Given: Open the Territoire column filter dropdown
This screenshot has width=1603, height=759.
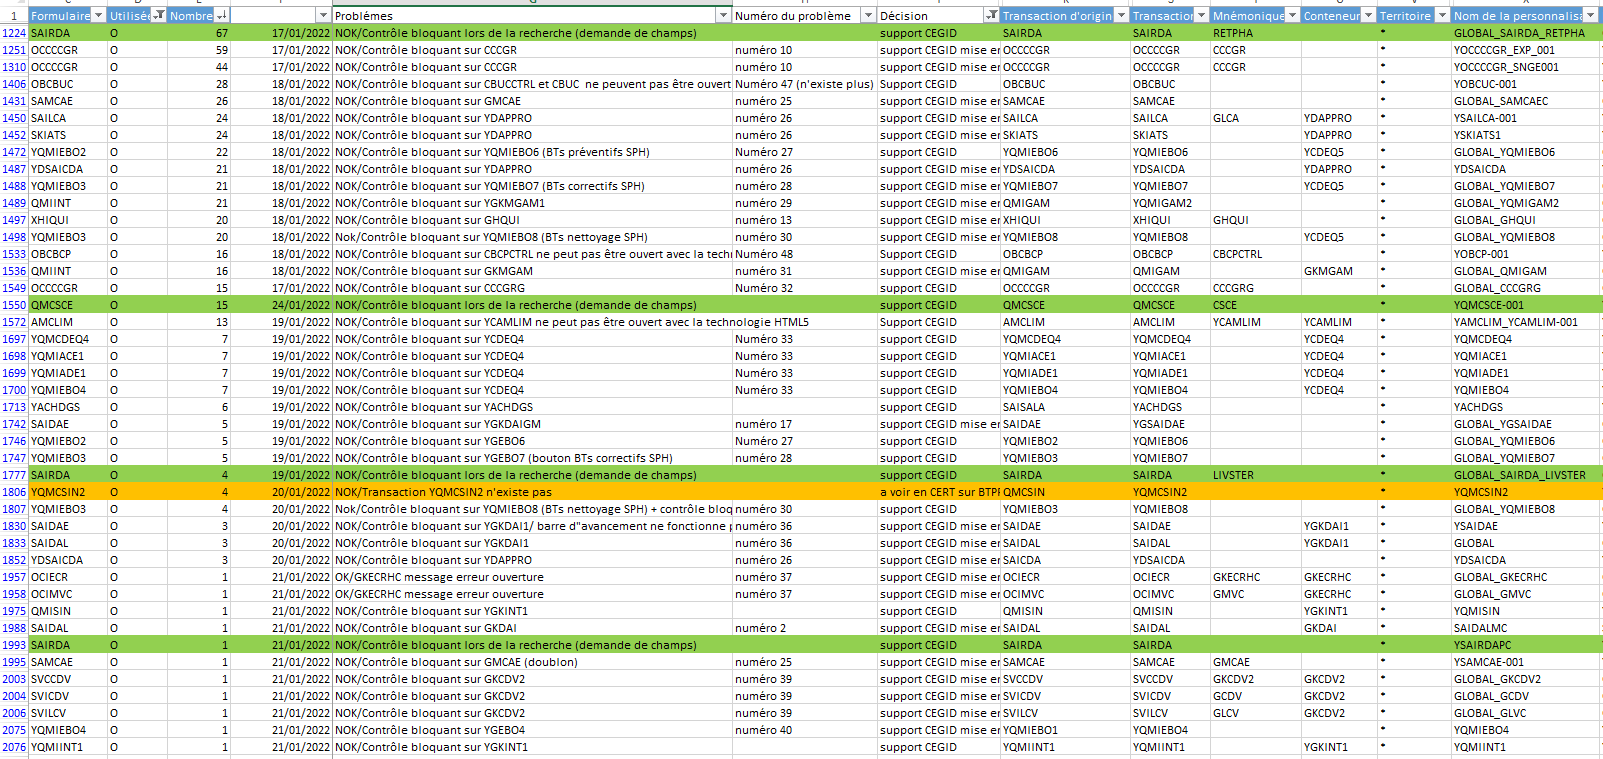Looking at the screenshot, I should click(1441, 15).
